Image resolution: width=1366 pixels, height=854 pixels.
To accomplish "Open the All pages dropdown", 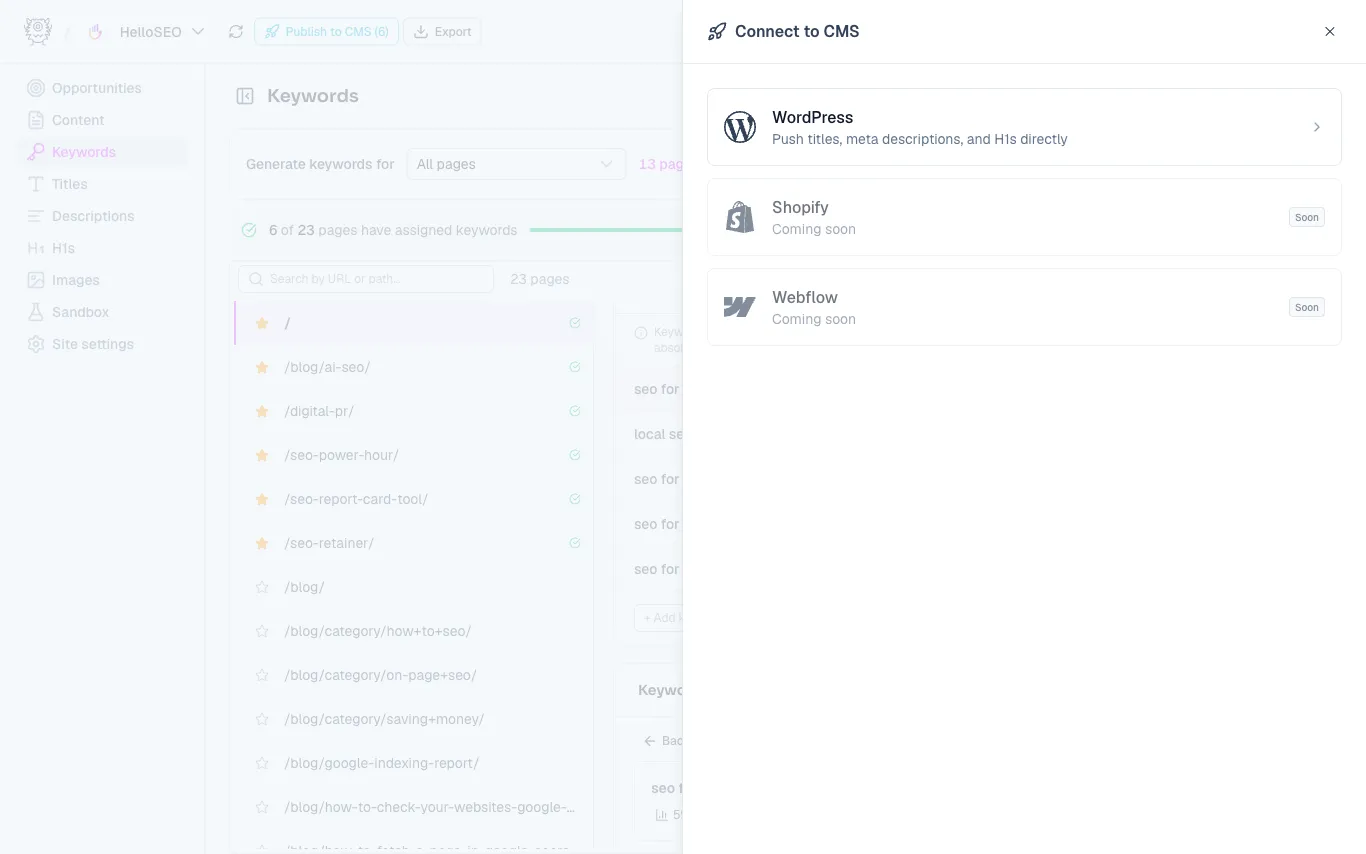I will [516, 164].
